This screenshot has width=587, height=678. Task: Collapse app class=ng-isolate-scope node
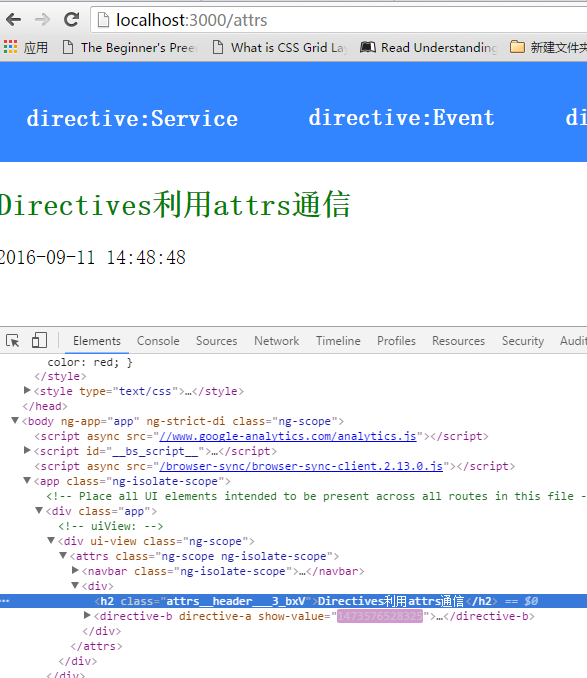27,480
